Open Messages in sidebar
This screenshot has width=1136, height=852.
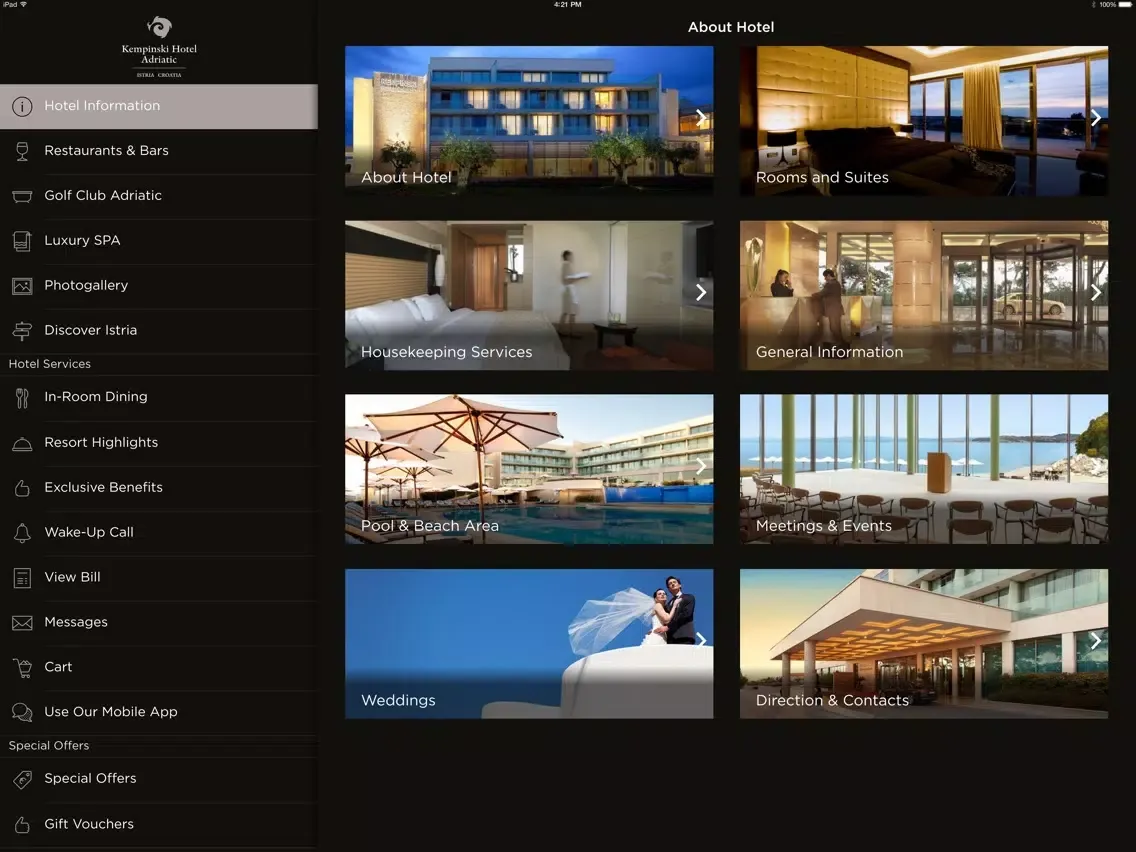(x=159, y=623)
